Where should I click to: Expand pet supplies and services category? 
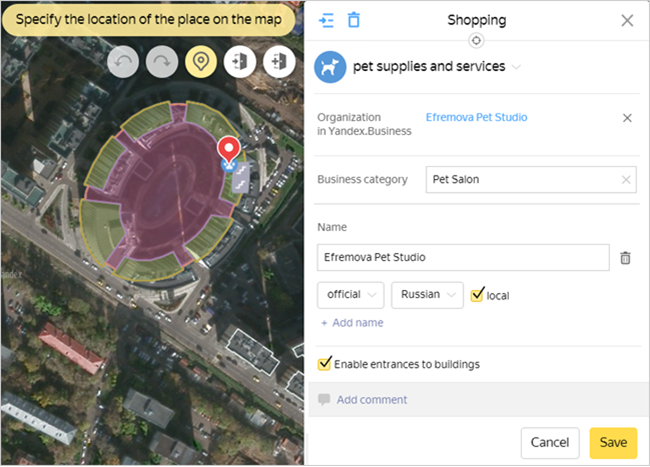pyautogui.click(x=516, y=67)
